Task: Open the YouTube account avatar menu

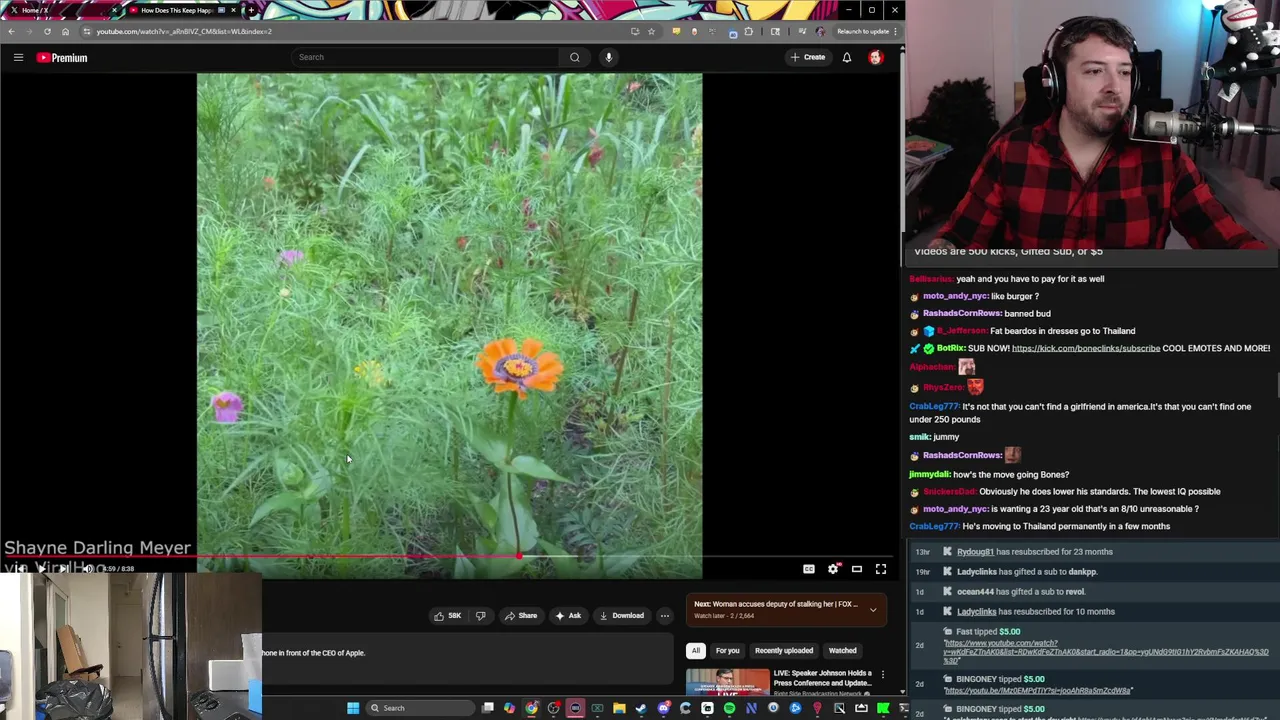Action: (x=876, y=57)
